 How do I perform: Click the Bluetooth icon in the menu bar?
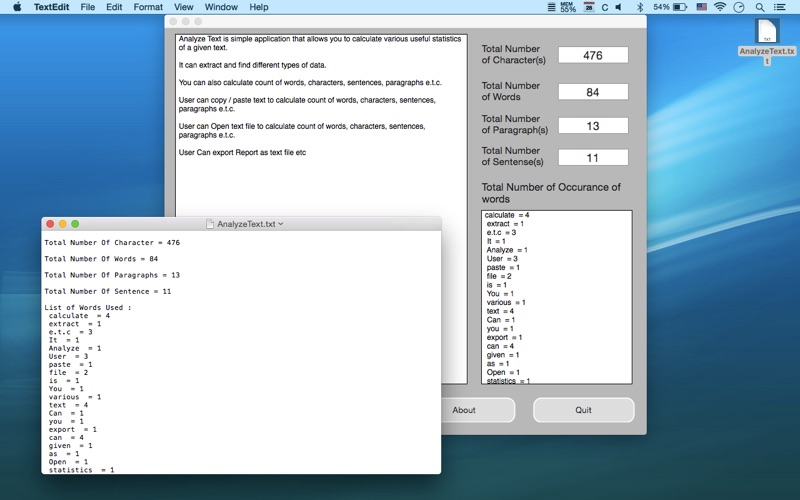pos(640,7)
